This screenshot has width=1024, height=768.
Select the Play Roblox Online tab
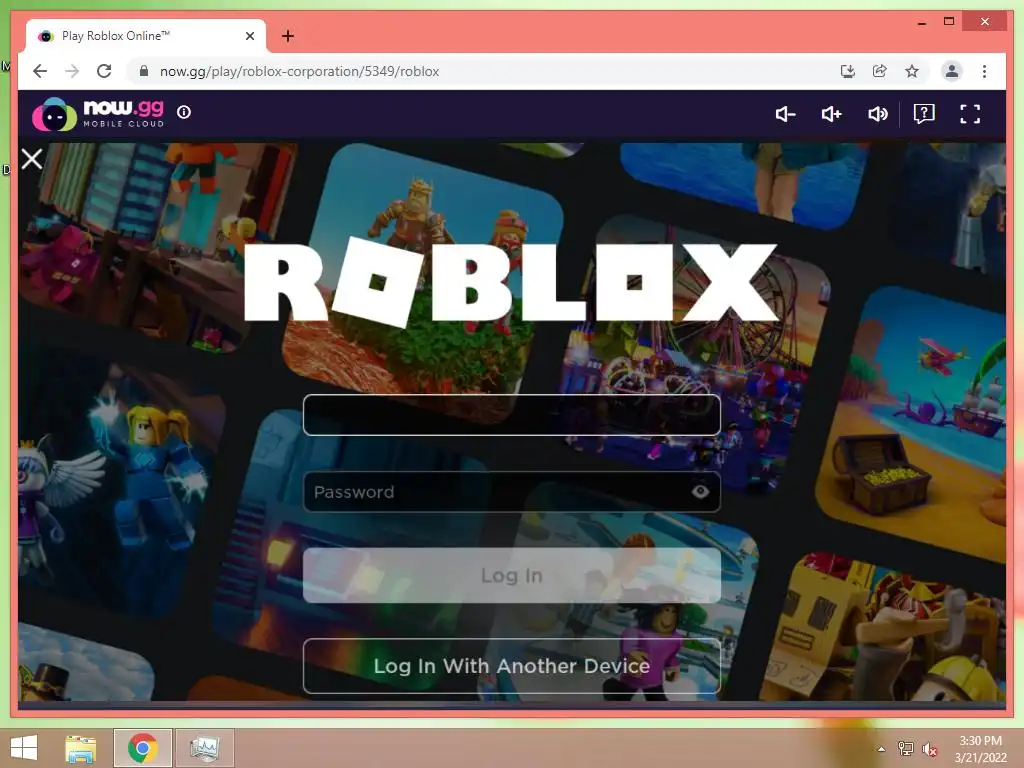tap(146, 36)
